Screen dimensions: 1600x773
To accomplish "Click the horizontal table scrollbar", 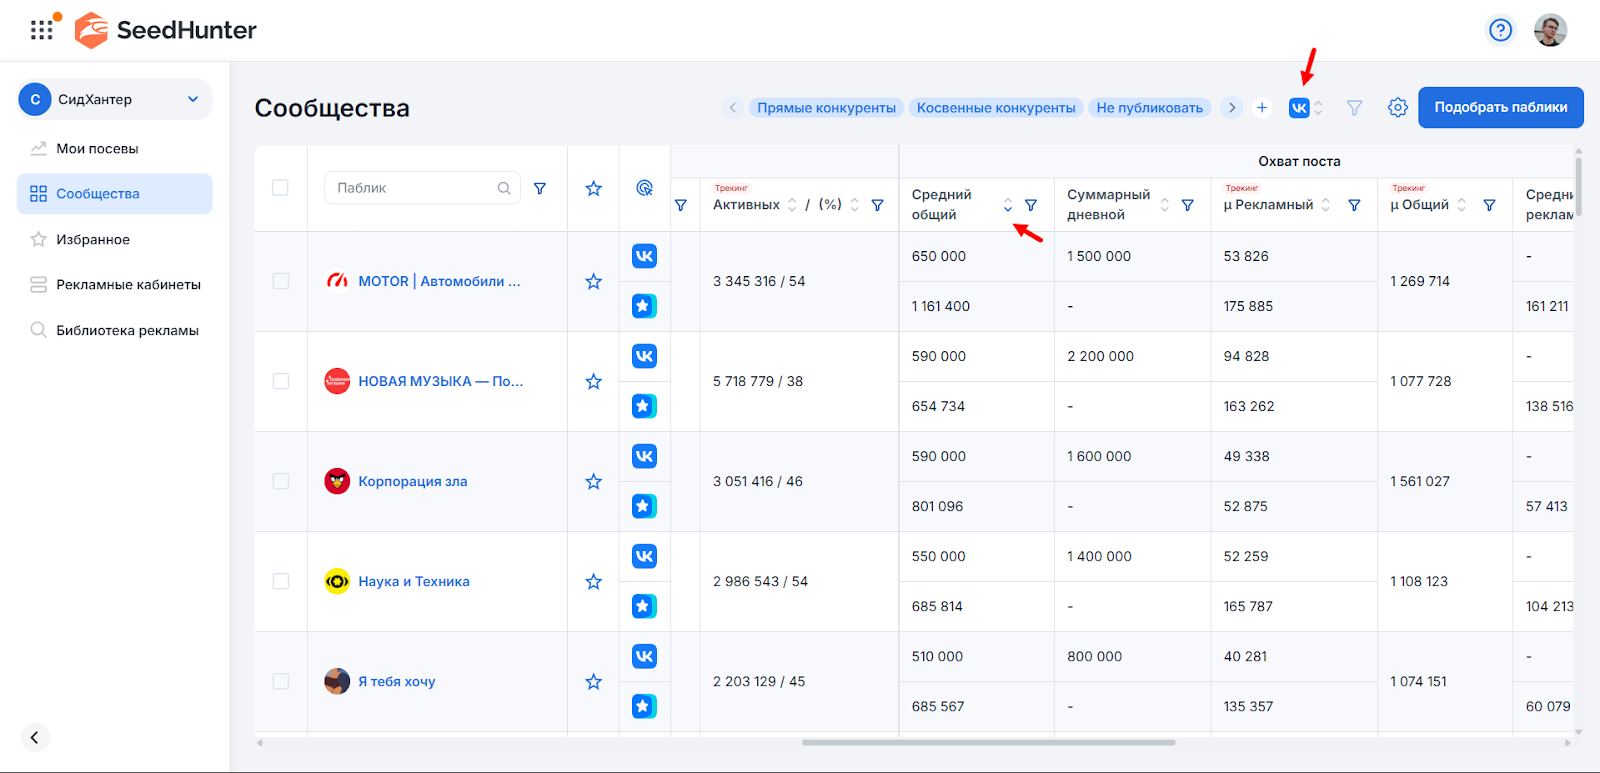I will [988, 743].
